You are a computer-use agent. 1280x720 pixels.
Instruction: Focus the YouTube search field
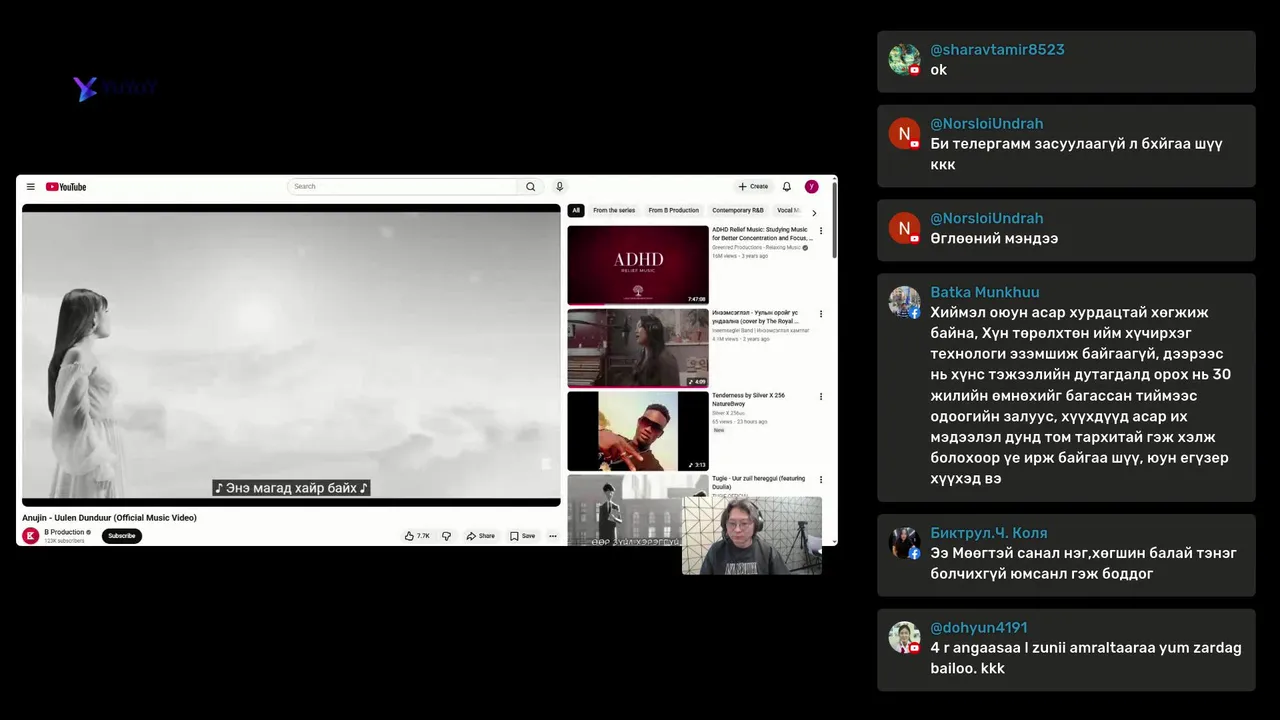tap(402, 187)
